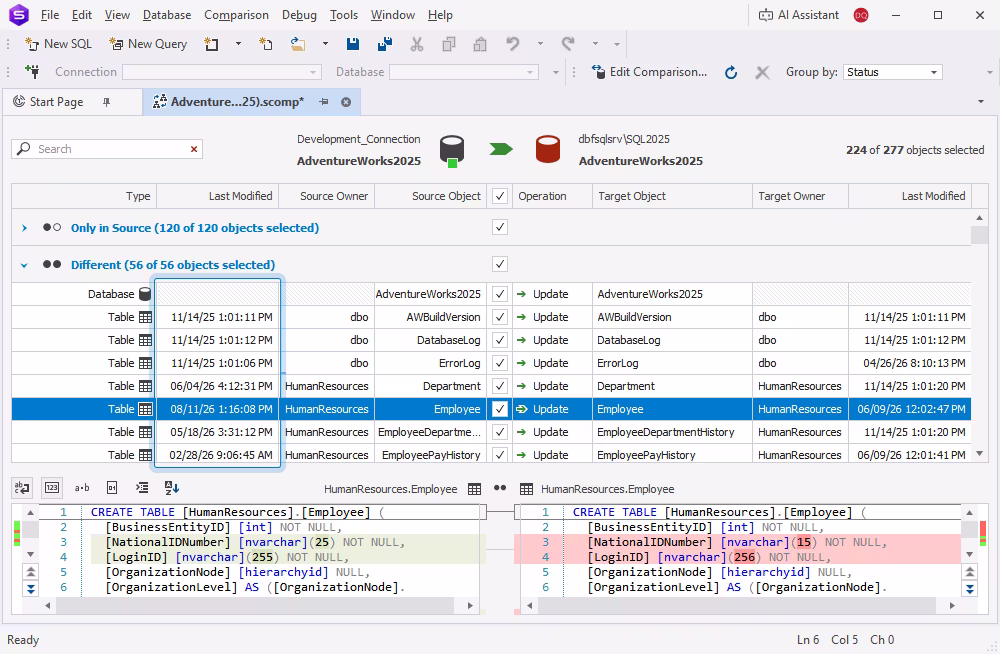Click the sort A-Z icon in diff toolbar
This screenshot has height=654, width=1000.
[x=172, y=488]
